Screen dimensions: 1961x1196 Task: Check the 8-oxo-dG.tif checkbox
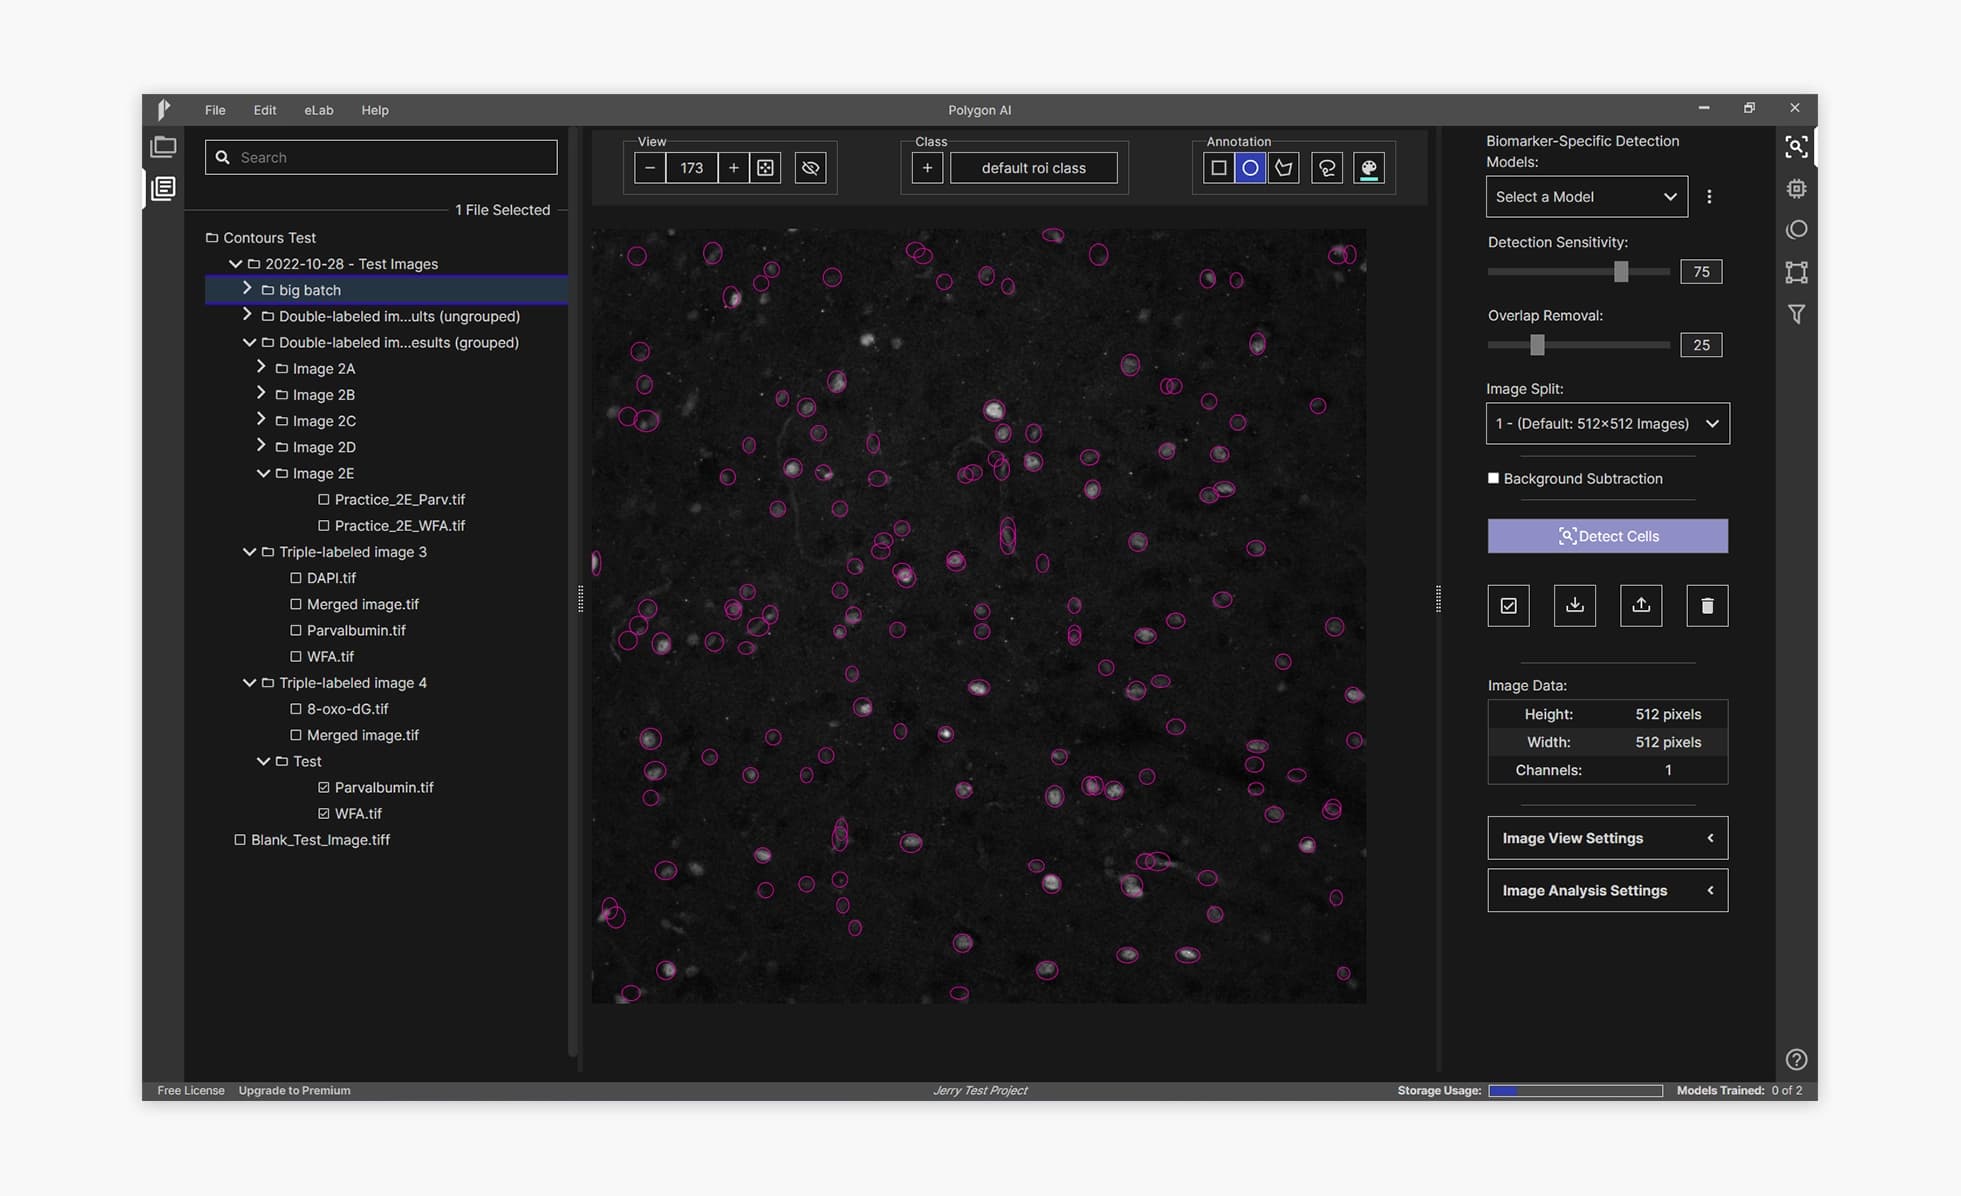coord(295,709)
